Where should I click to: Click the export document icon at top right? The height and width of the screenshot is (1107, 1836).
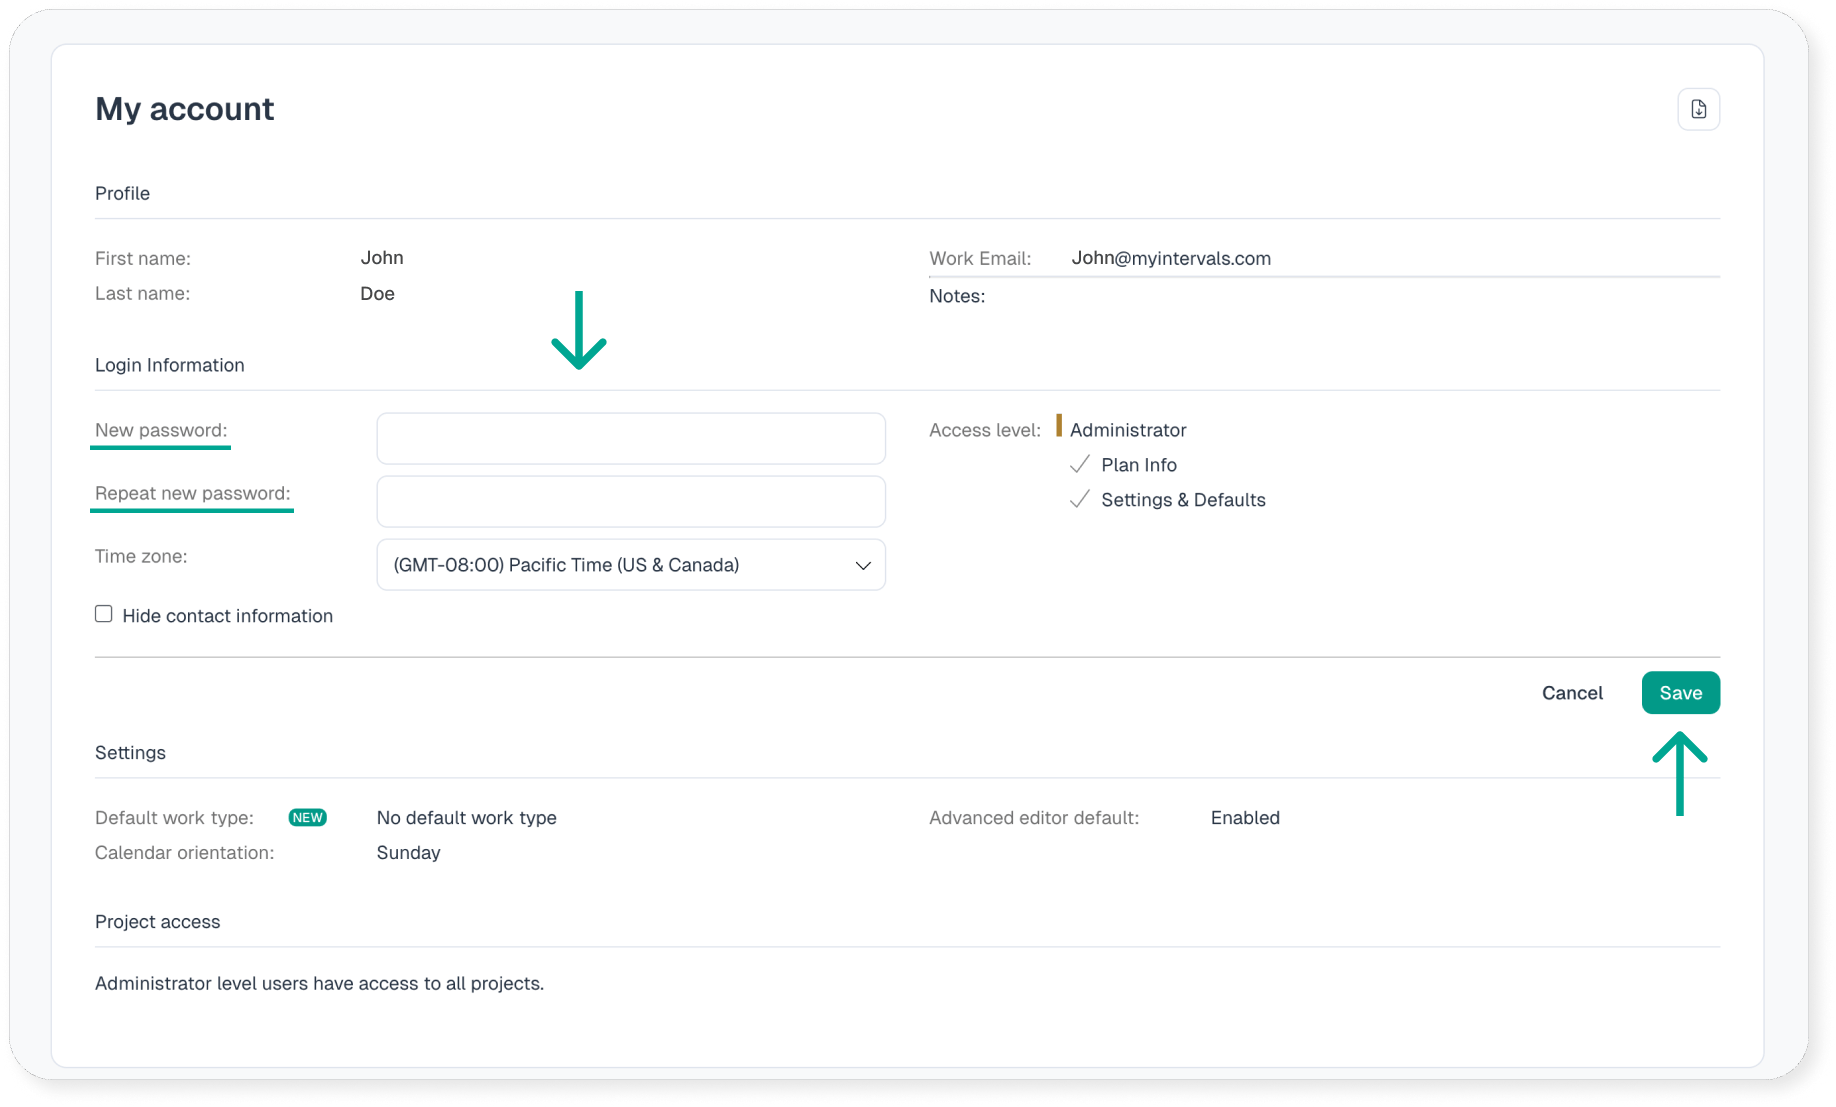click(x=1698, y=109)
